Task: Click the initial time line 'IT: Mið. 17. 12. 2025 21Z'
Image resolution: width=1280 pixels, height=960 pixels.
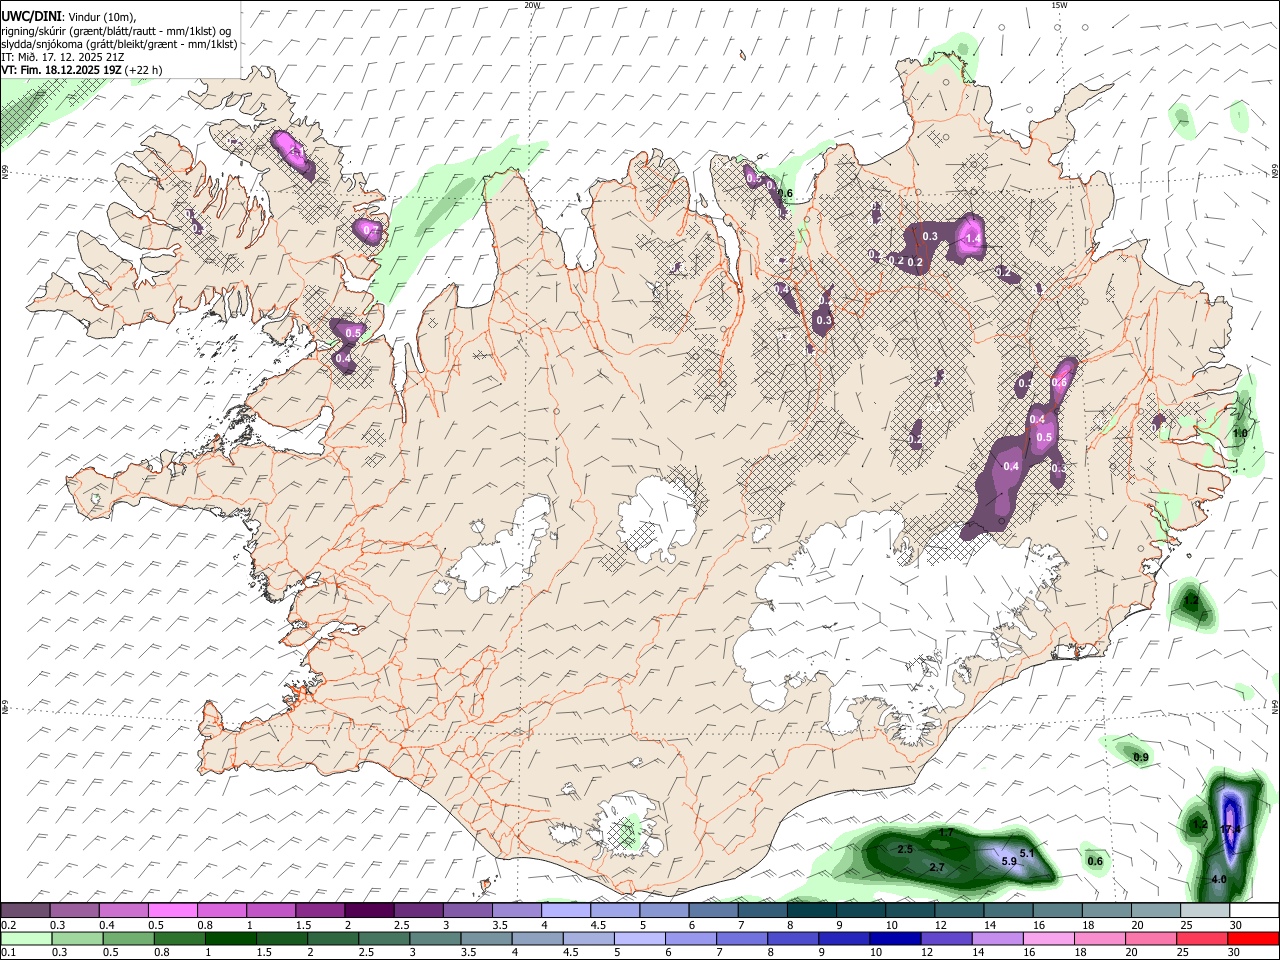Action: coord(62,57)
